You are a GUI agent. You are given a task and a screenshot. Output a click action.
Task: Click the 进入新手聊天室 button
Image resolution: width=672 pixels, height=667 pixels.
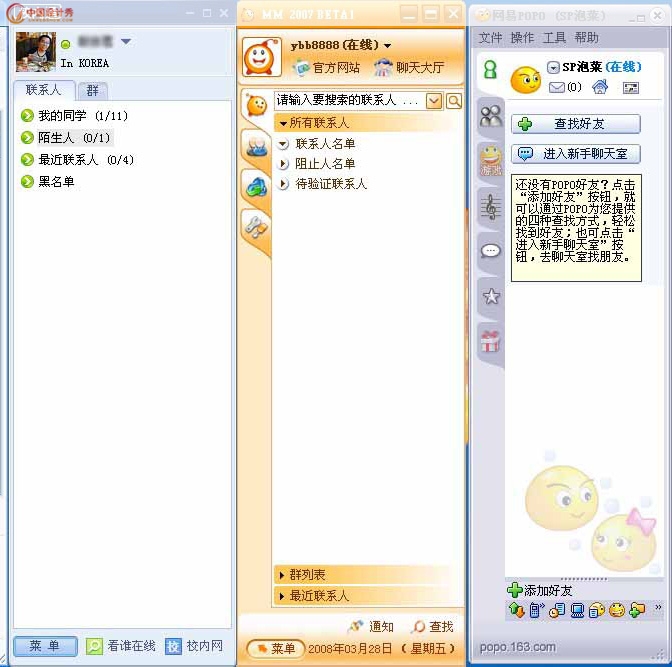click(x=576, y=153)
